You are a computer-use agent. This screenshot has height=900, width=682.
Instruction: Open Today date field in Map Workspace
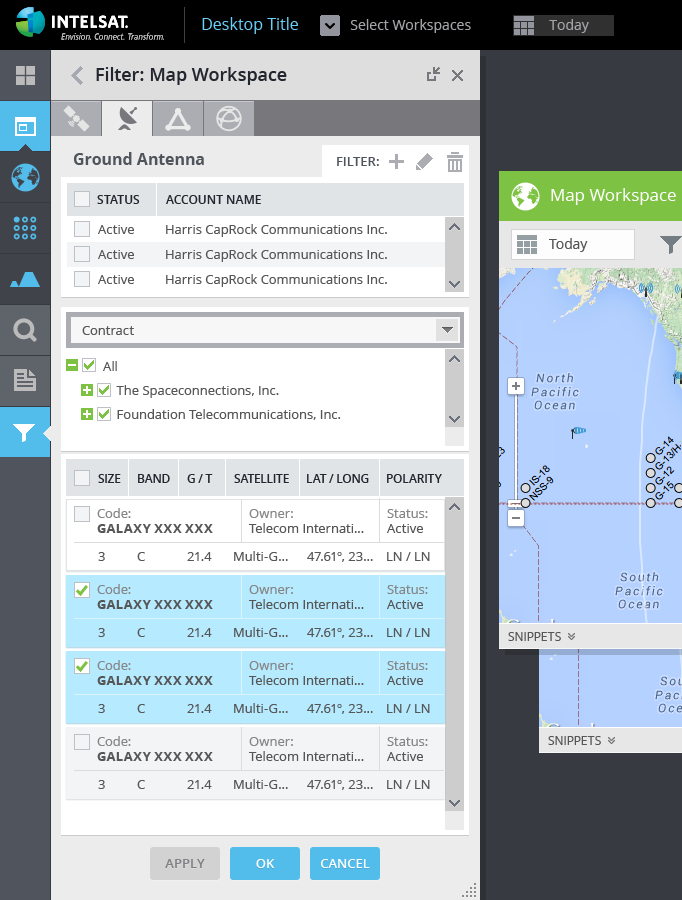coord(572,244)
